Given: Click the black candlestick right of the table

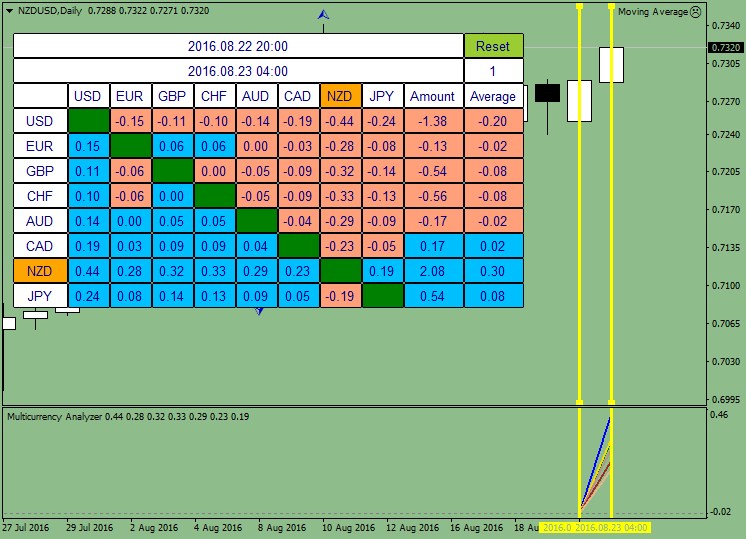Looking at the screenshot, I should pyautogui.click(x=547, y=93).
